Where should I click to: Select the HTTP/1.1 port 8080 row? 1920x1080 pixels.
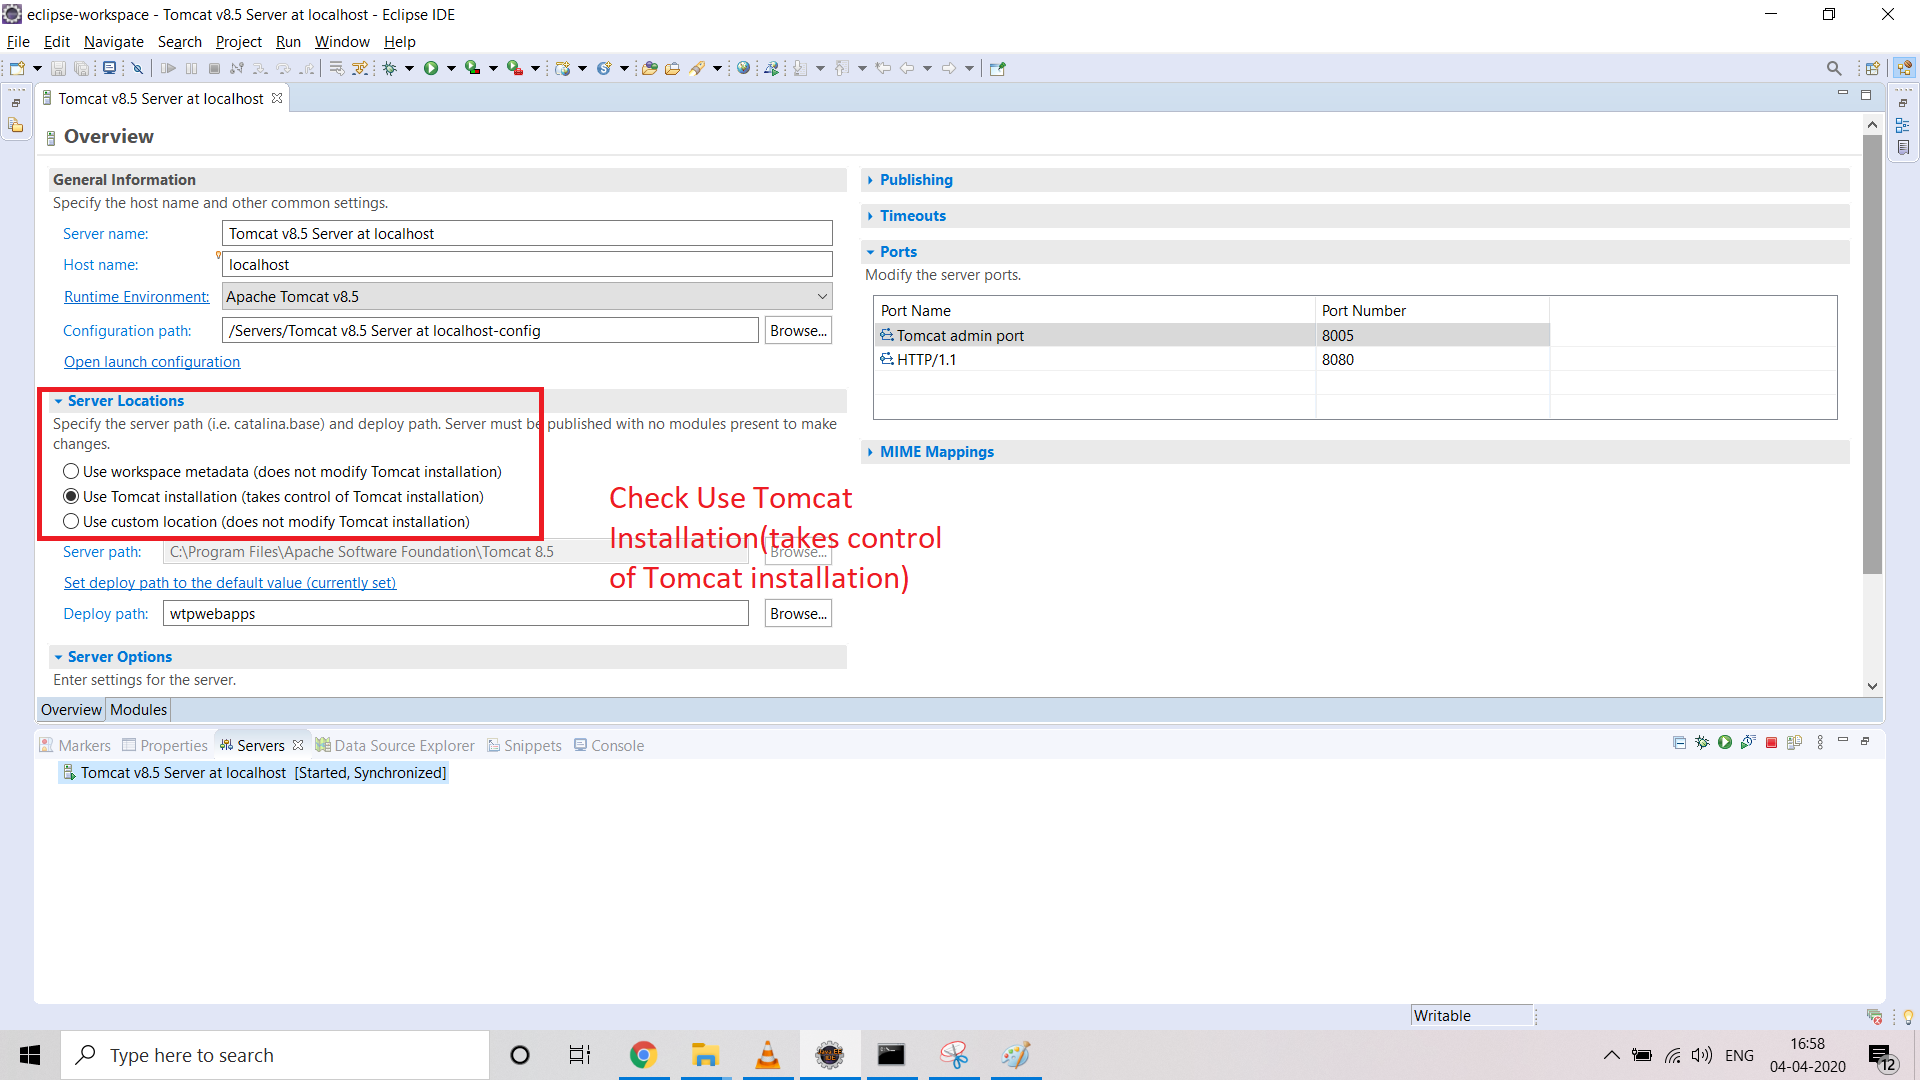[x=1212, y=359]
